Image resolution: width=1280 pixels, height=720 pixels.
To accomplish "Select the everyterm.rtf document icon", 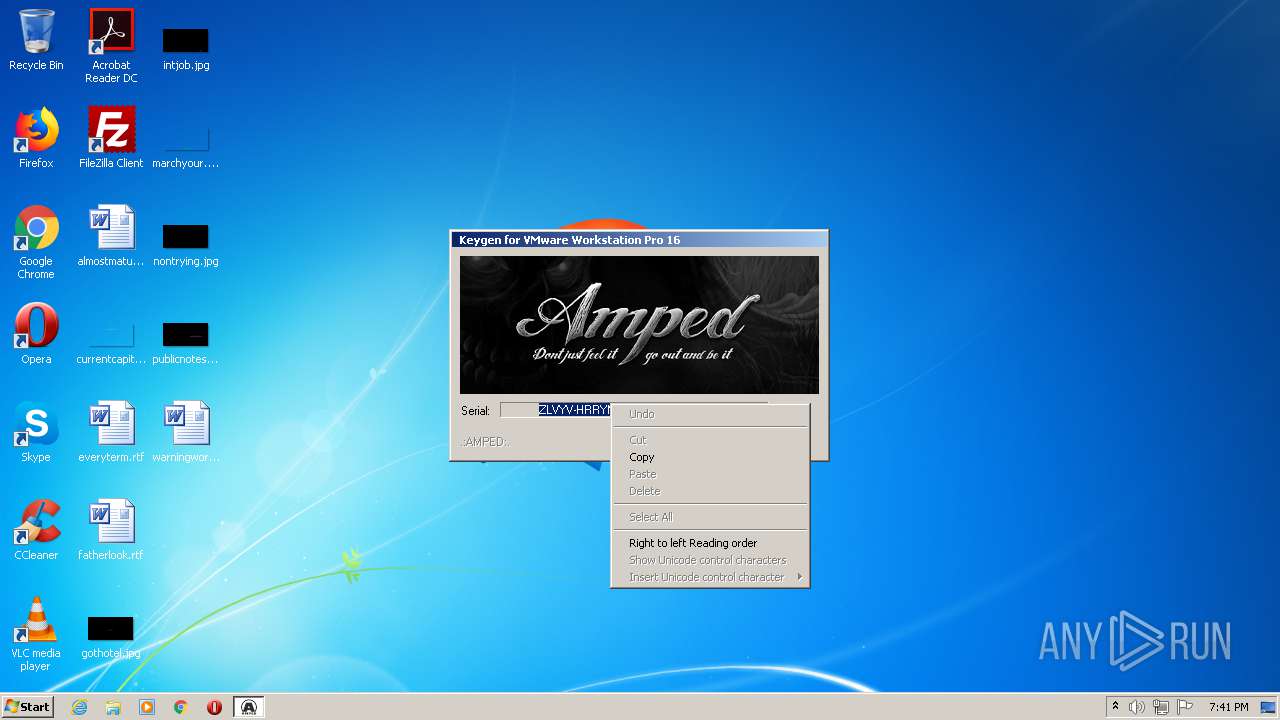I will pos(111,432).
